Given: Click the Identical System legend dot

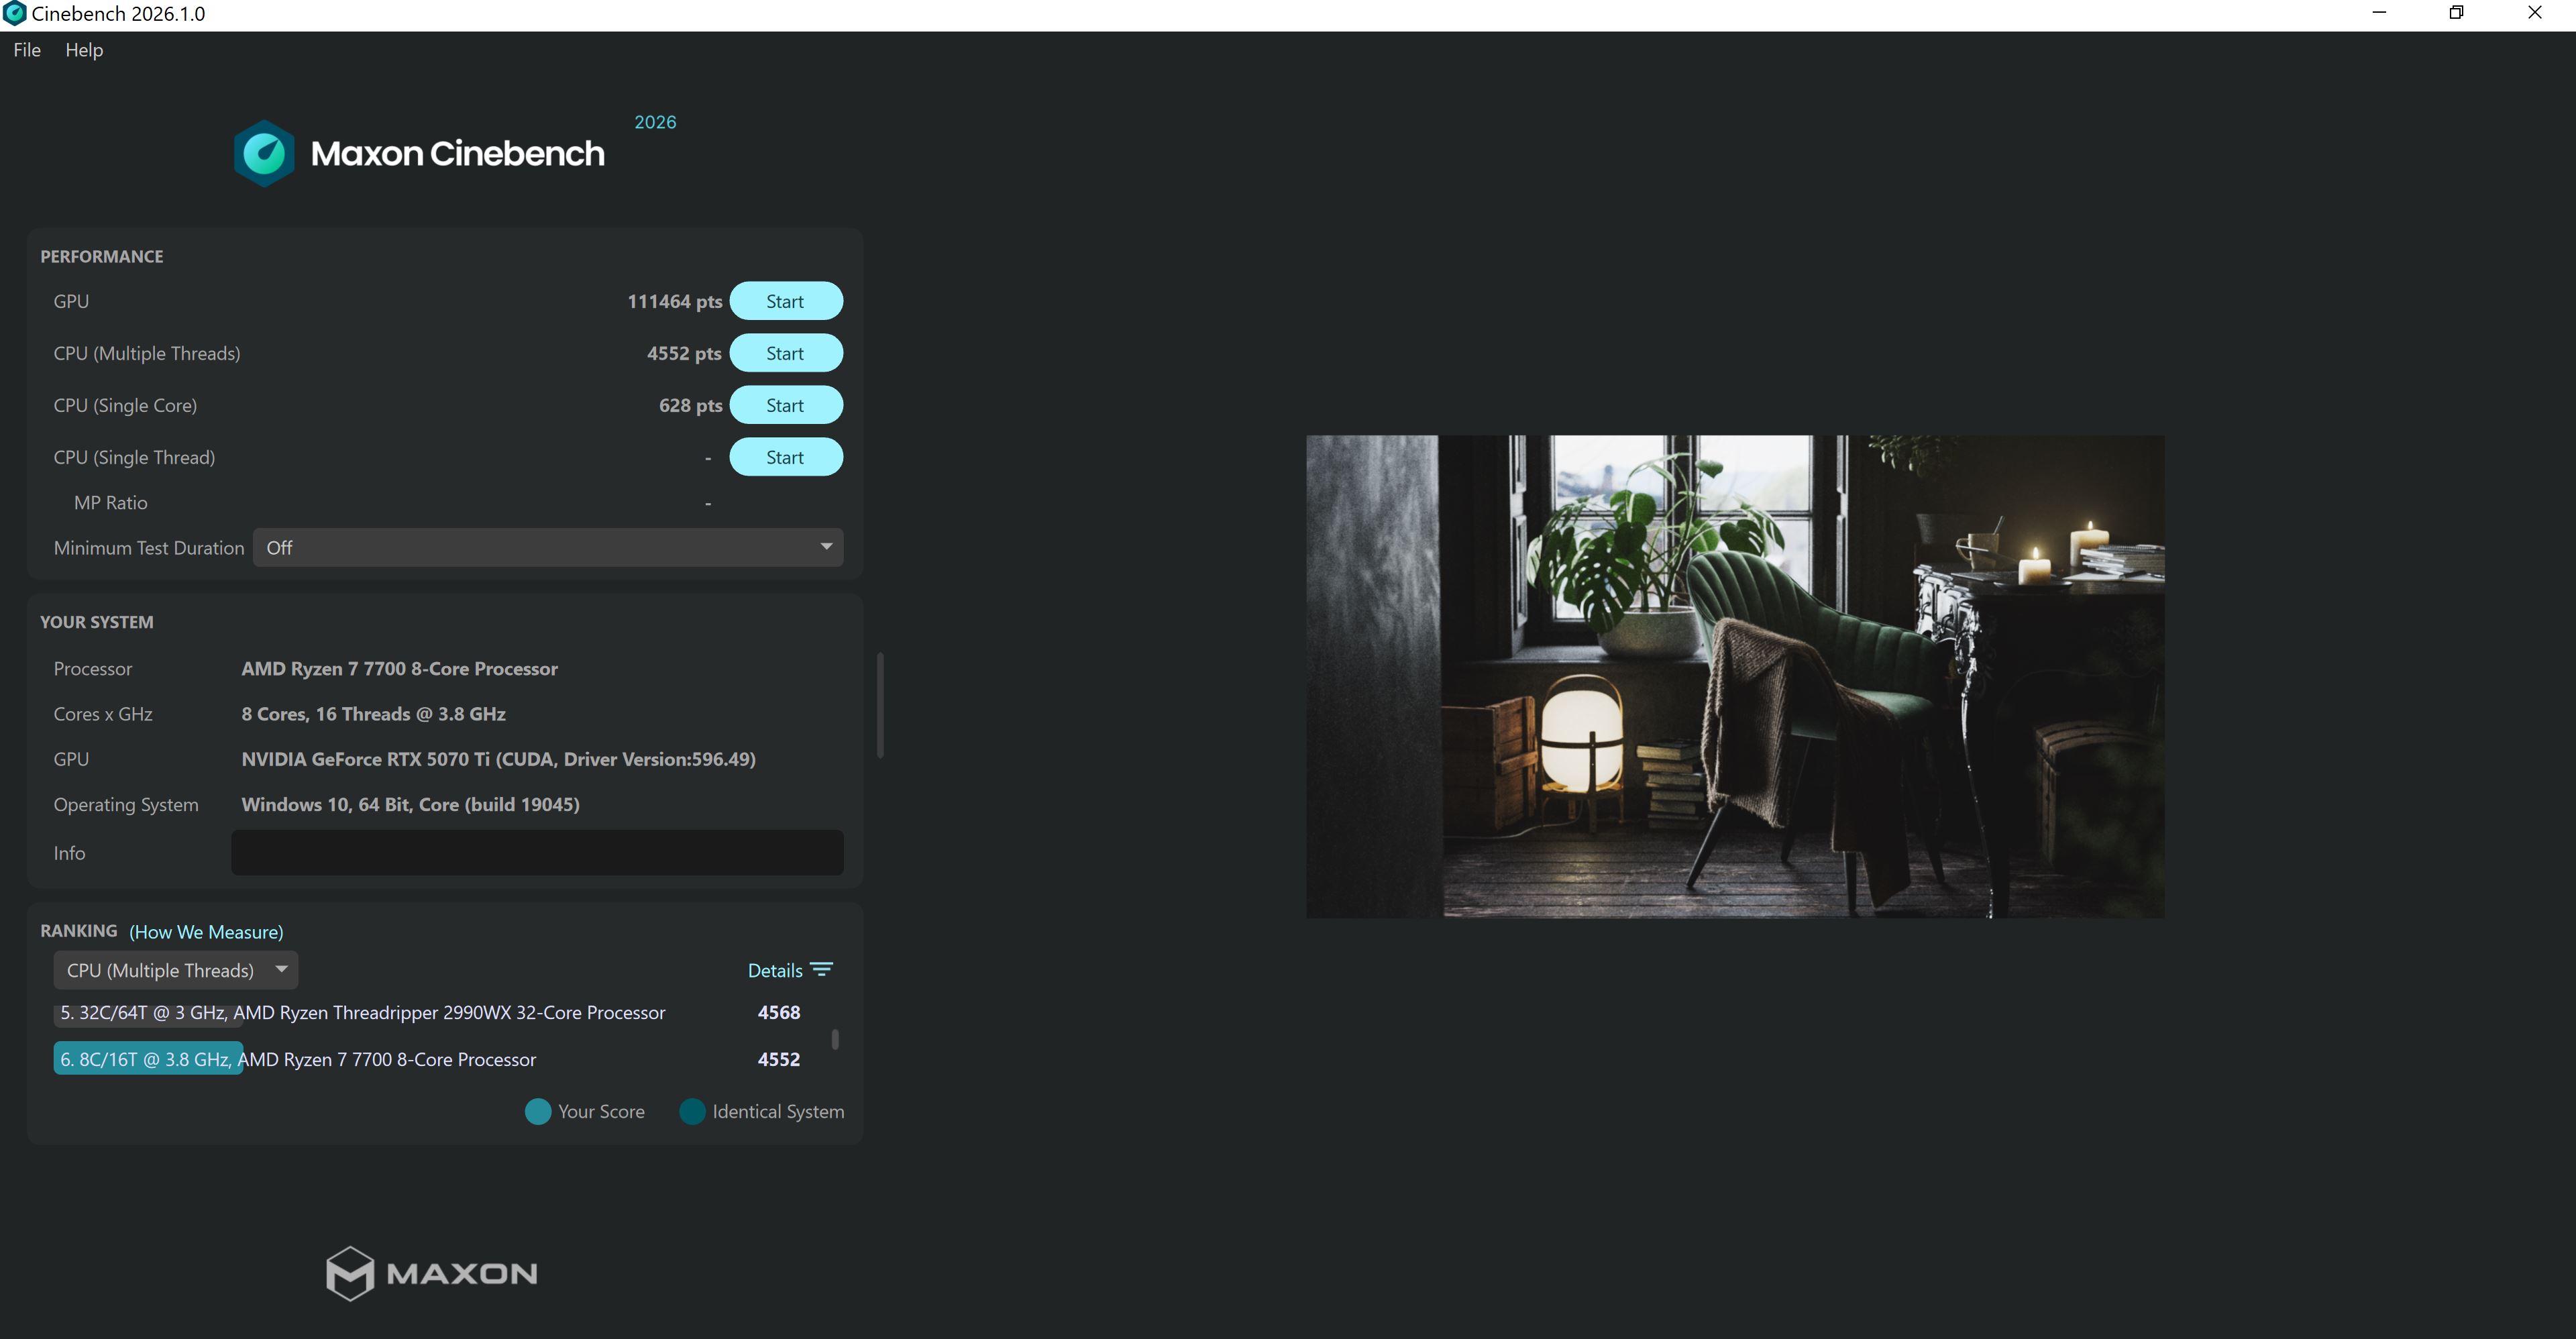Looking at the screenshot, I should [692, 1112].
